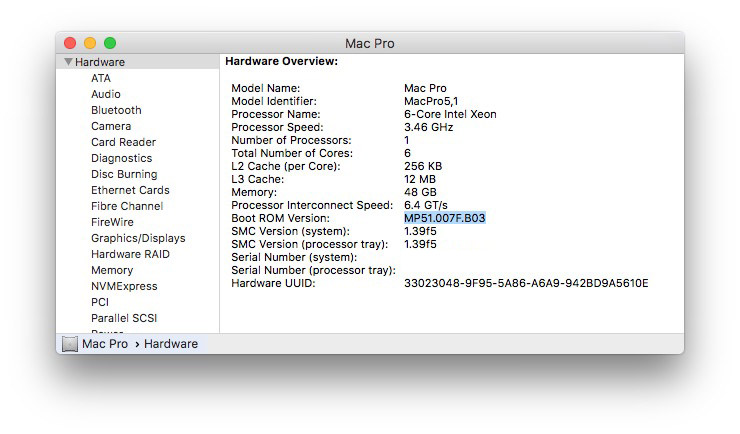Open Diagnostics in the sidebar
The height and width of the screenshot is (434, 740).
pos(121,159)
